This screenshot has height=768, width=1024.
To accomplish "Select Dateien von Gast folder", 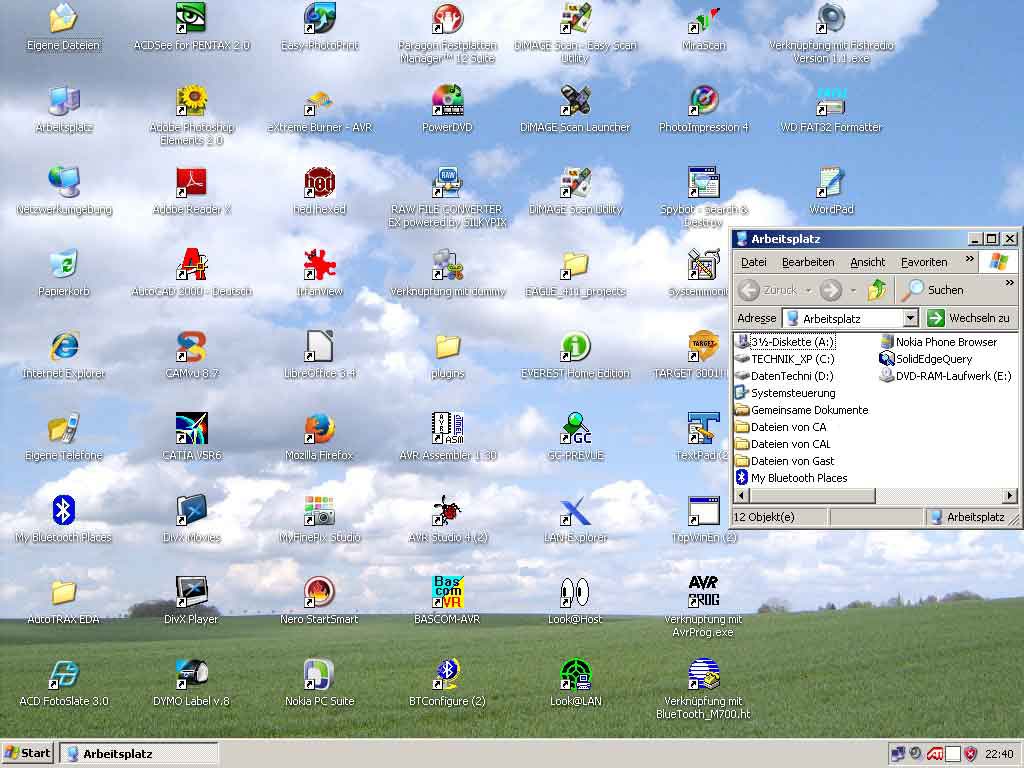I will (x=785, y=460).
